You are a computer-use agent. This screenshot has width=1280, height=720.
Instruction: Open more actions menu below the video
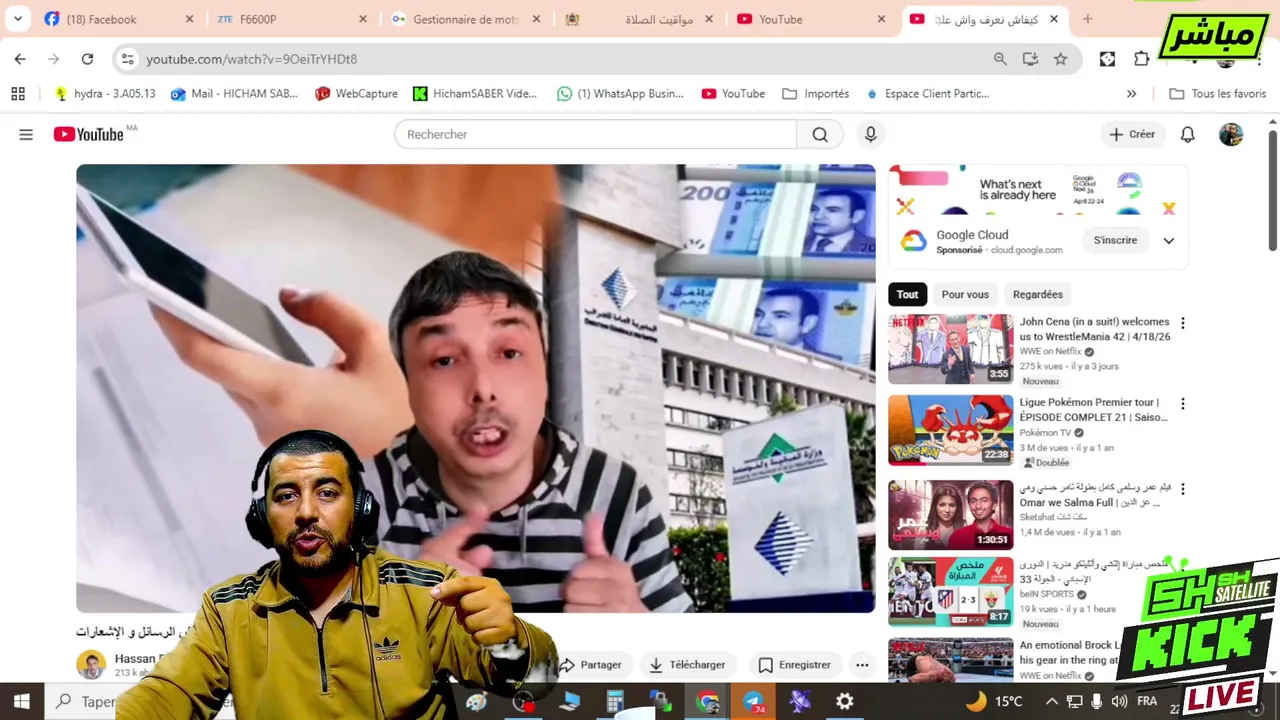pyautogui.click(x=862, y=665)
